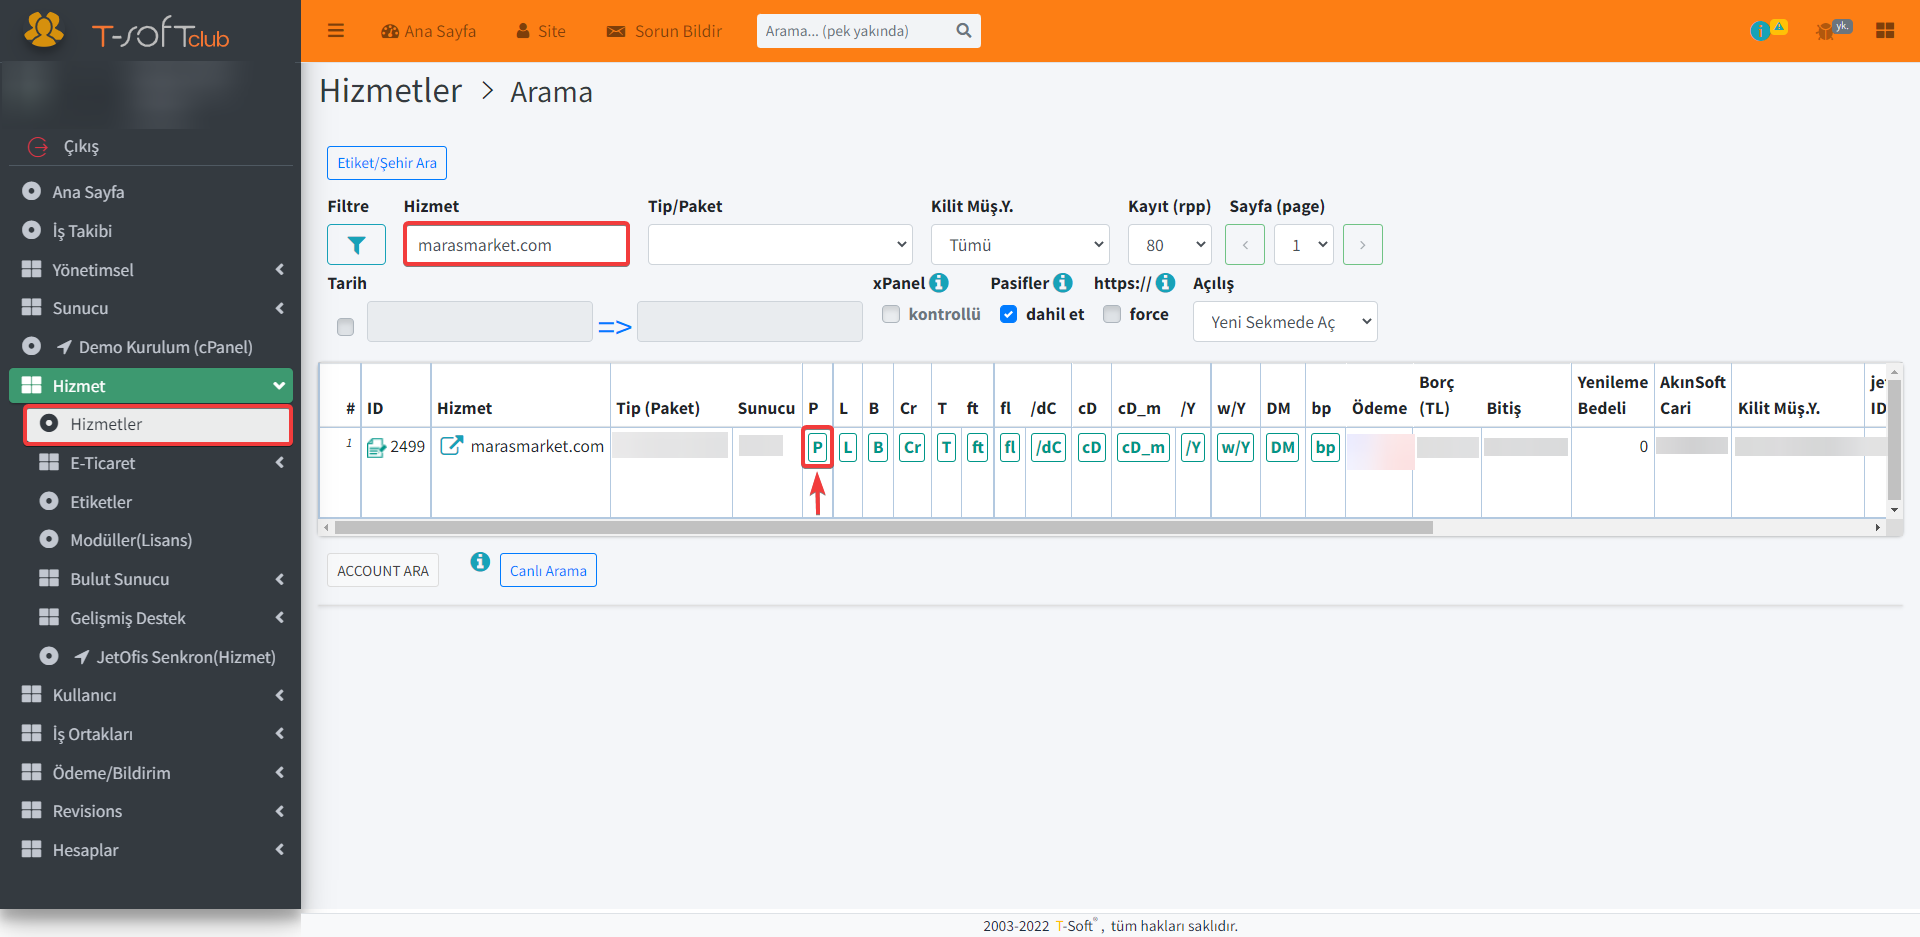Go to previous page arrow button
The height and width of the screenshot is (937, 1920).
coord(1245,245)
